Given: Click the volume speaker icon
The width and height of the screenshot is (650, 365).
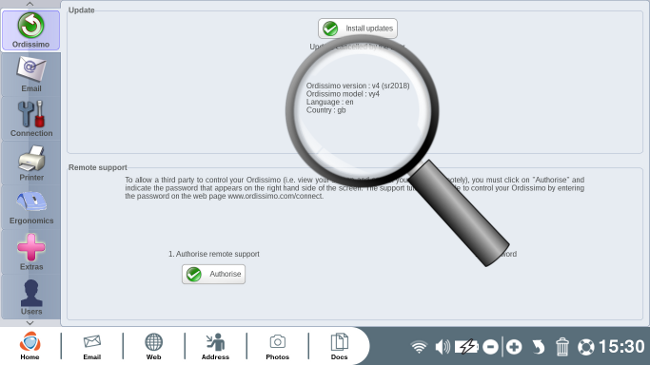Looking at the screenshot, I should point(442,346).
